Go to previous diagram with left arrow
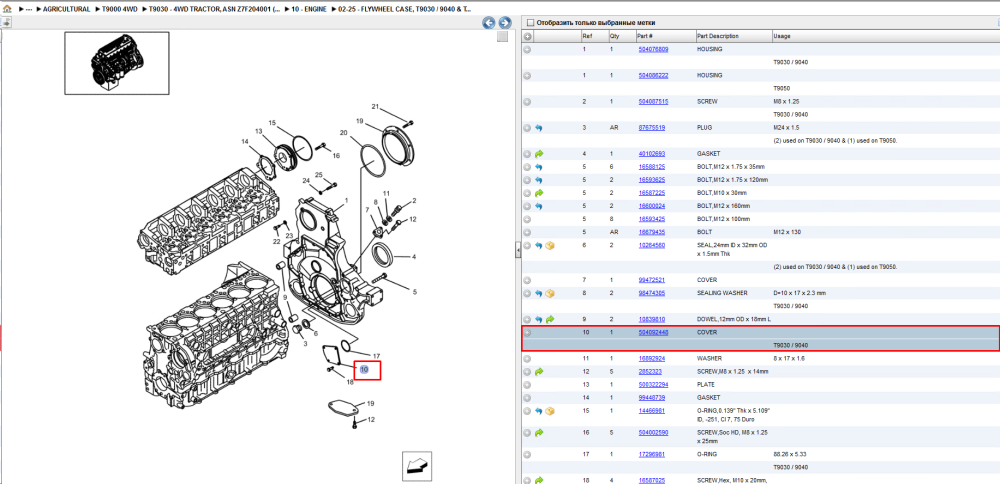The image size is (1000, 484). (x=489, y=23)
